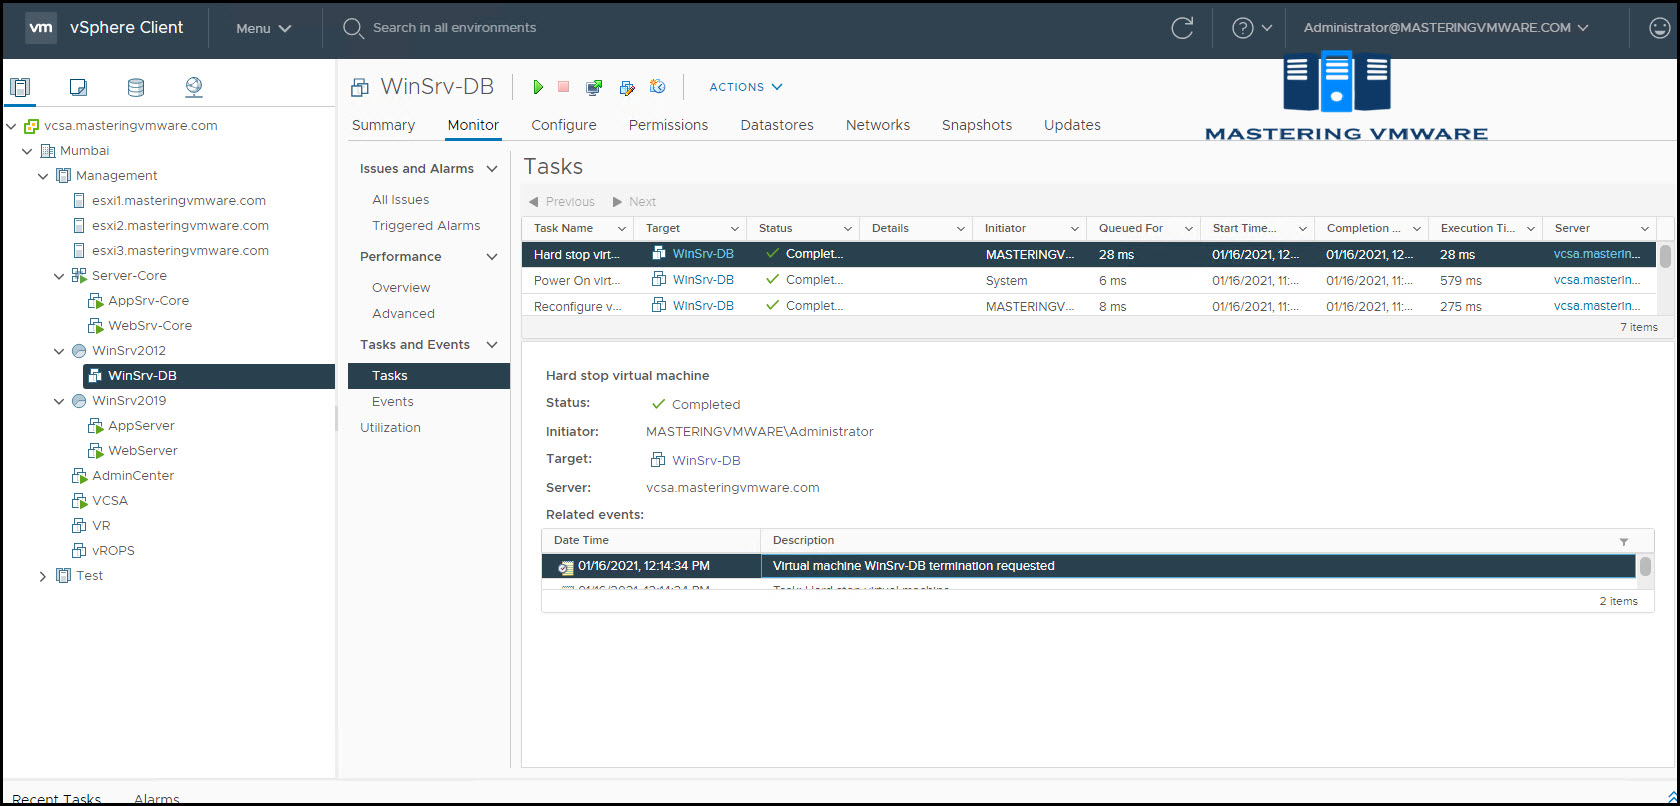Open the Utilization page
The image size is (1680, 806).
point(390,428)
